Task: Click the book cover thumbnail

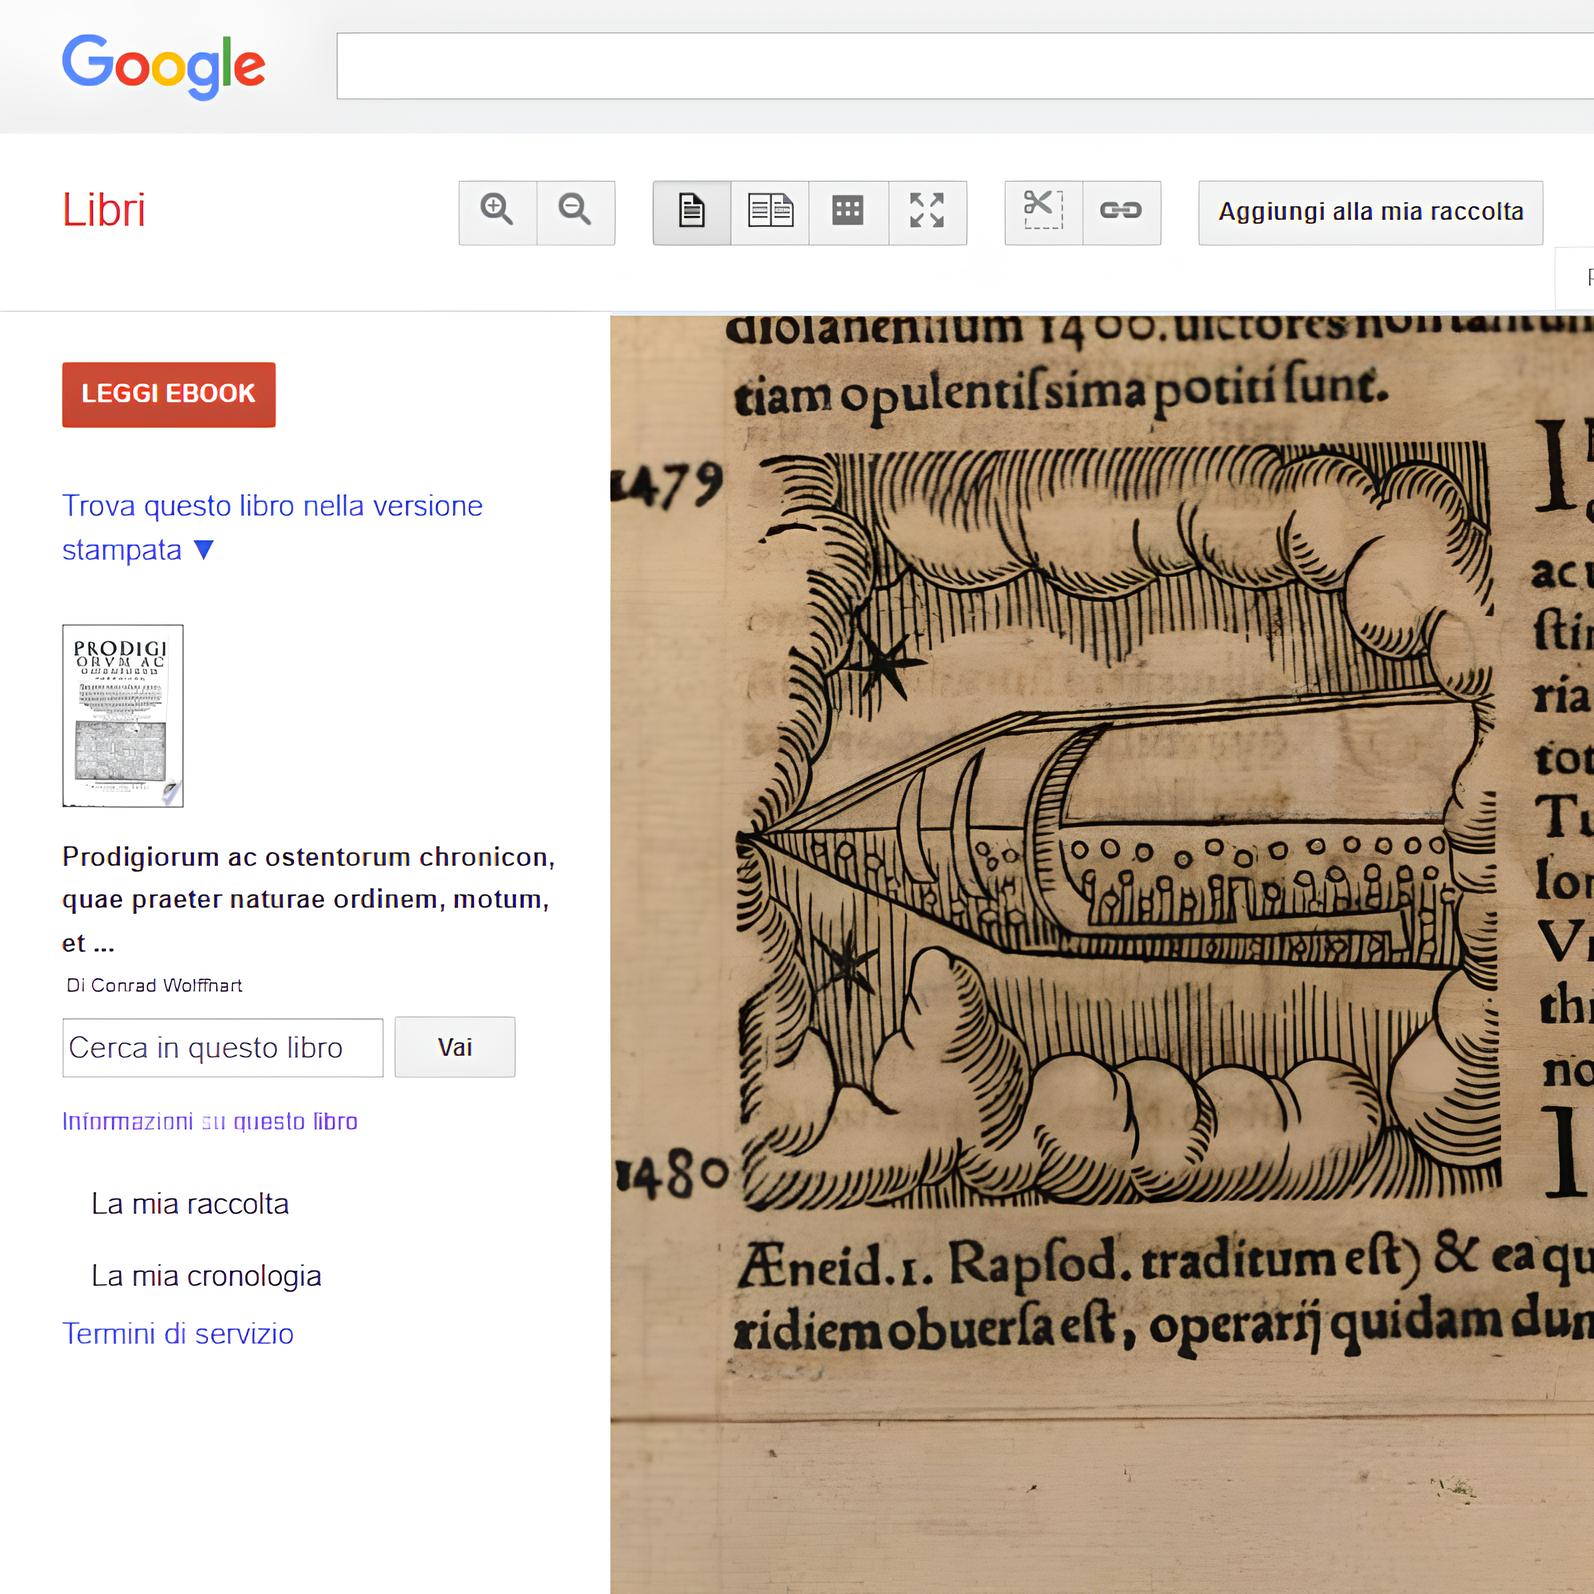Action: pyautogui.click(x=123, y=715)
